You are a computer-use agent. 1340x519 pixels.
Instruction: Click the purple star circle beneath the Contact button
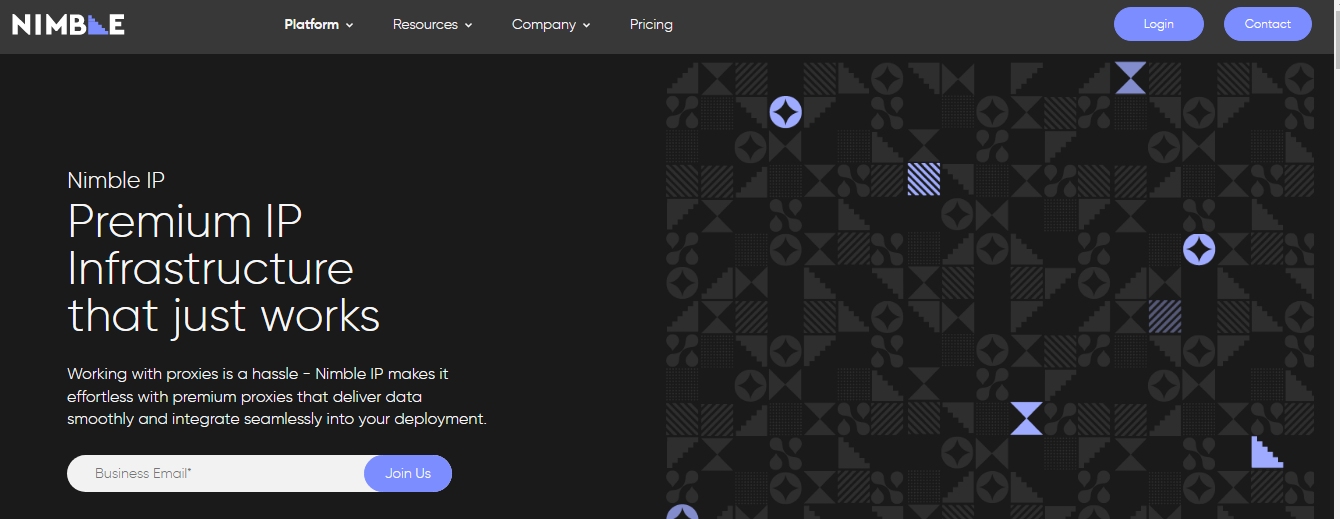(1199, 249)
